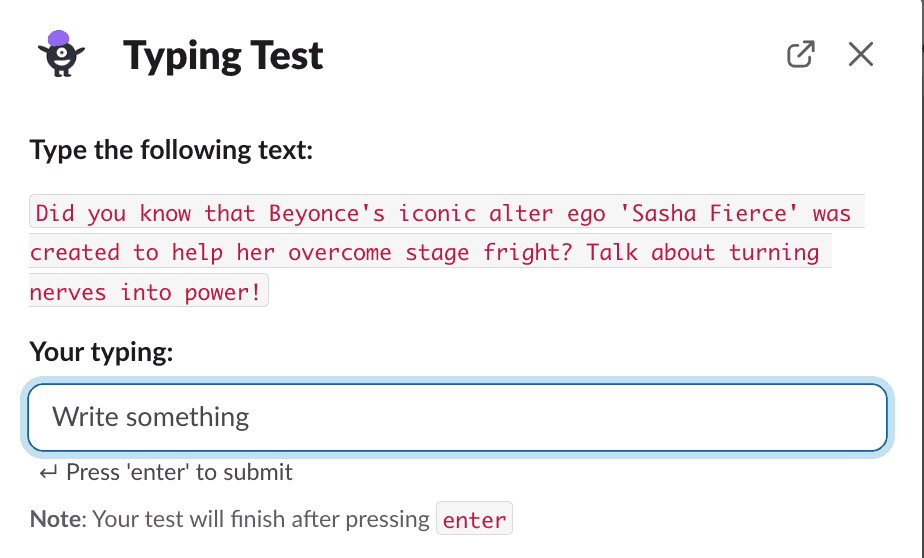924x558 pixels.
Task: Focus the 'Write something' typing field
Action: point(457,417)
